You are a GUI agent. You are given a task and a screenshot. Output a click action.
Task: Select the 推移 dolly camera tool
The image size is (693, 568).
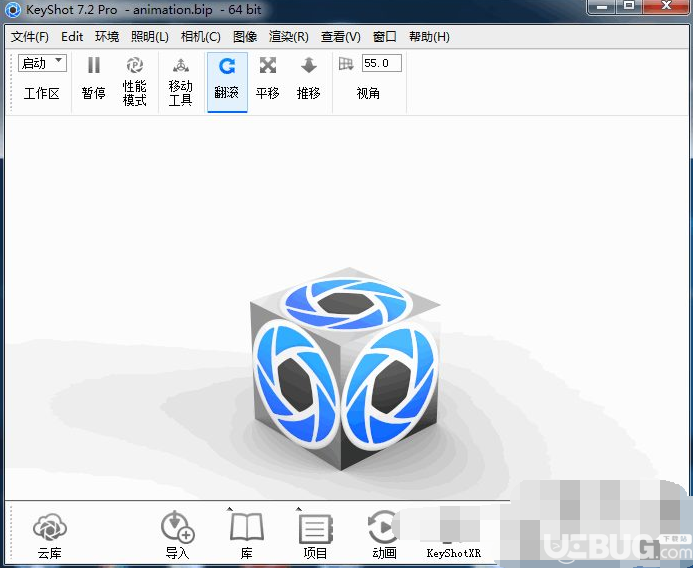point(308,79)
